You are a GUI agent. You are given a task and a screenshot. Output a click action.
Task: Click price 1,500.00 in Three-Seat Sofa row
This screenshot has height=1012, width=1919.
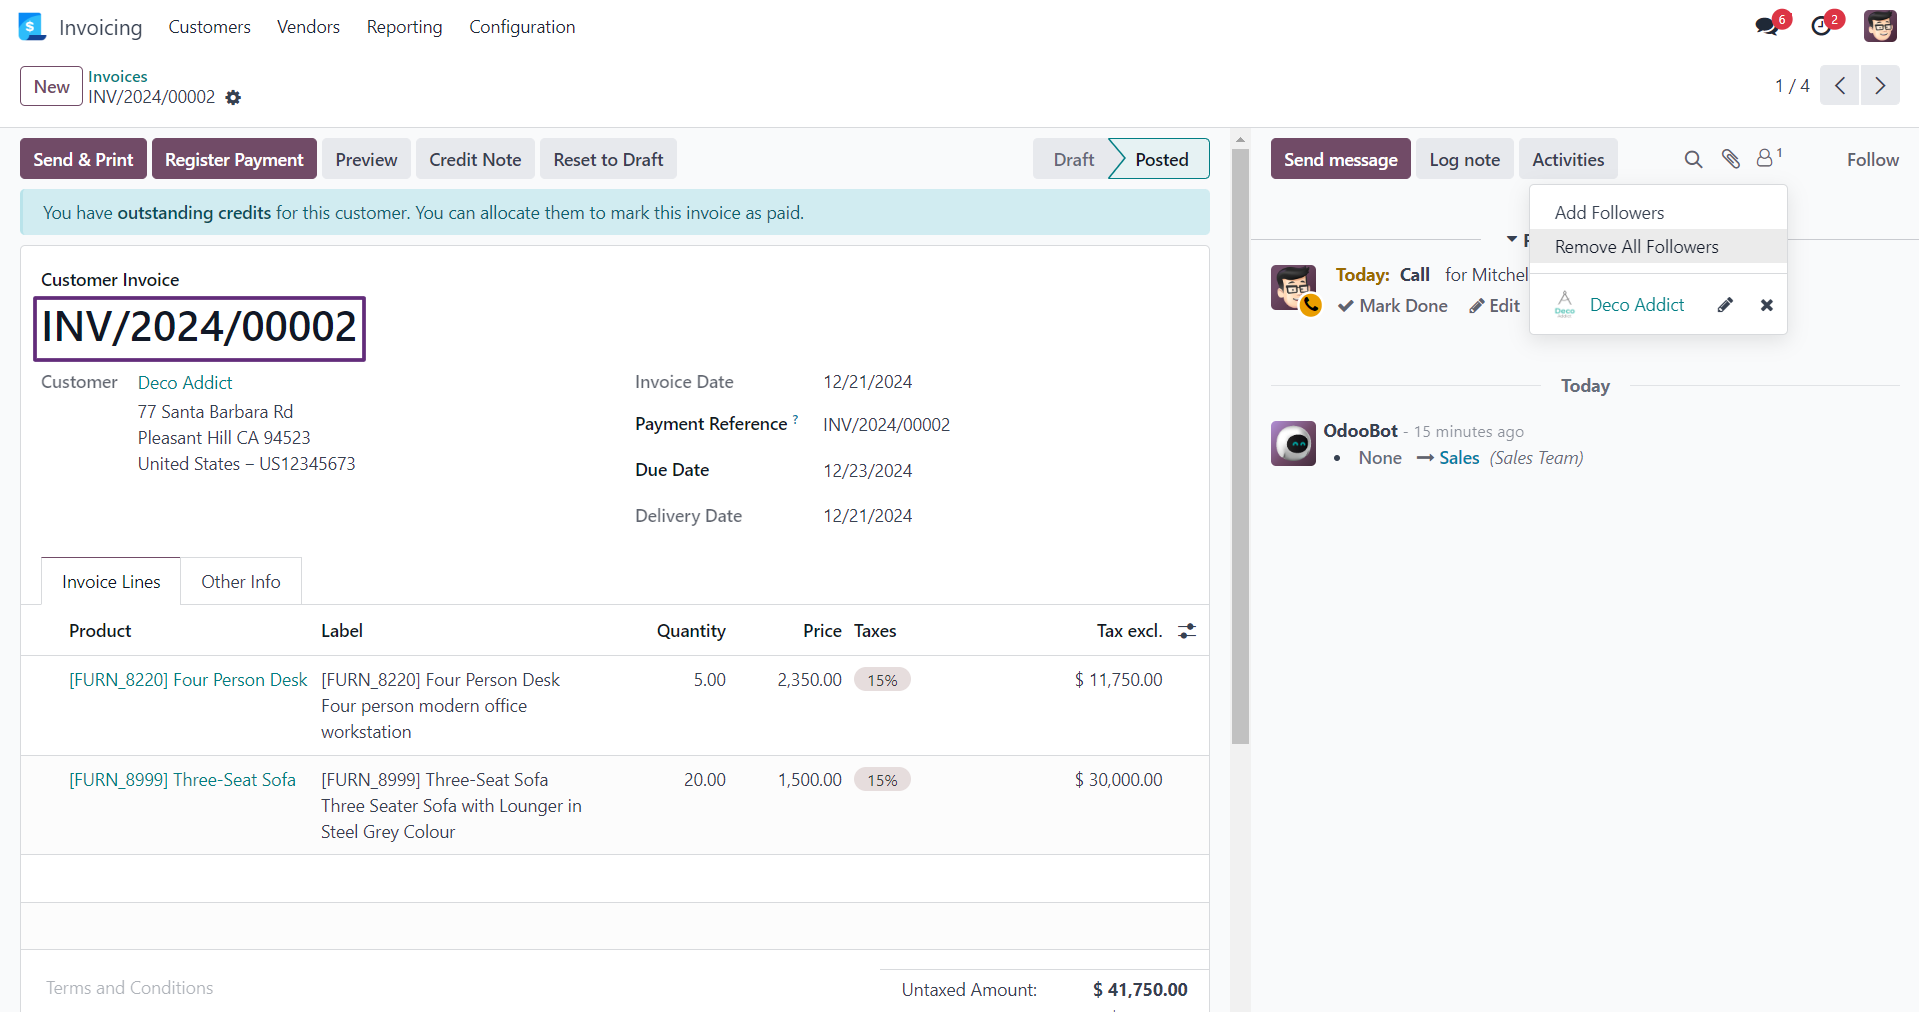[x=809, y=780]
